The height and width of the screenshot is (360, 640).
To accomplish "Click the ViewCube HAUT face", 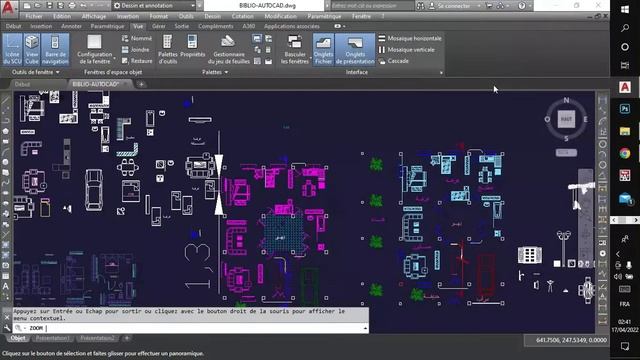I will coord(566,119).
